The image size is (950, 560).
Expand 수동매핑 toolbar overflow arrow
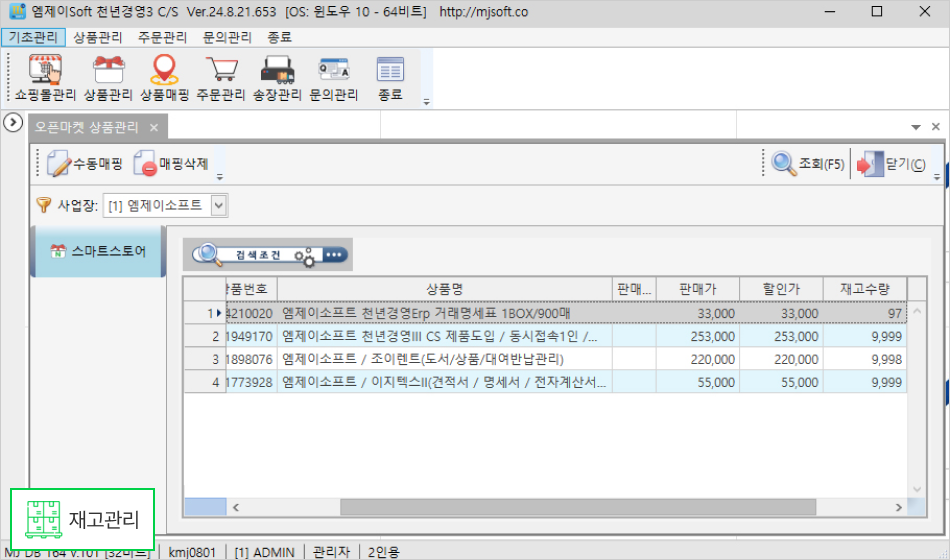coord(220,177)
